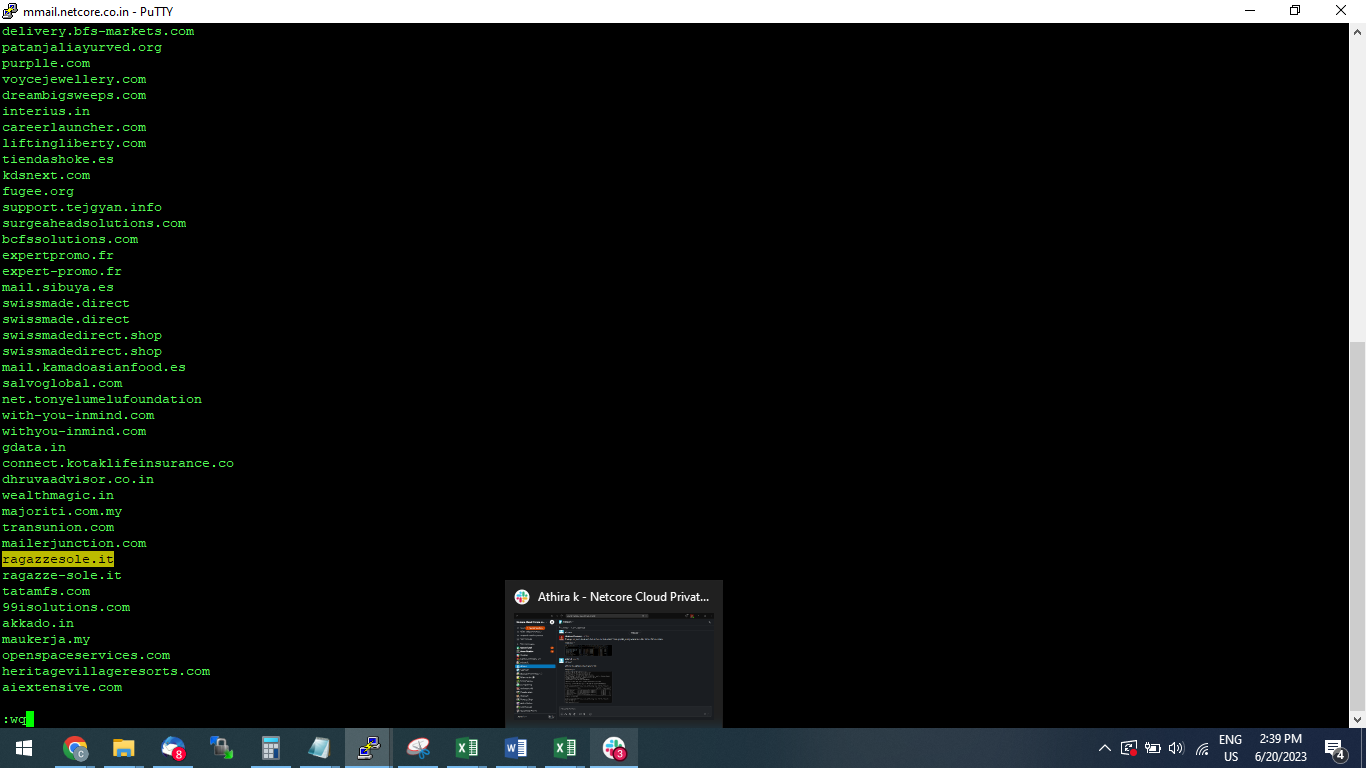Open the Notepad taskbar icon
This screenshot has width=1366, height=768.
[319, 748]
